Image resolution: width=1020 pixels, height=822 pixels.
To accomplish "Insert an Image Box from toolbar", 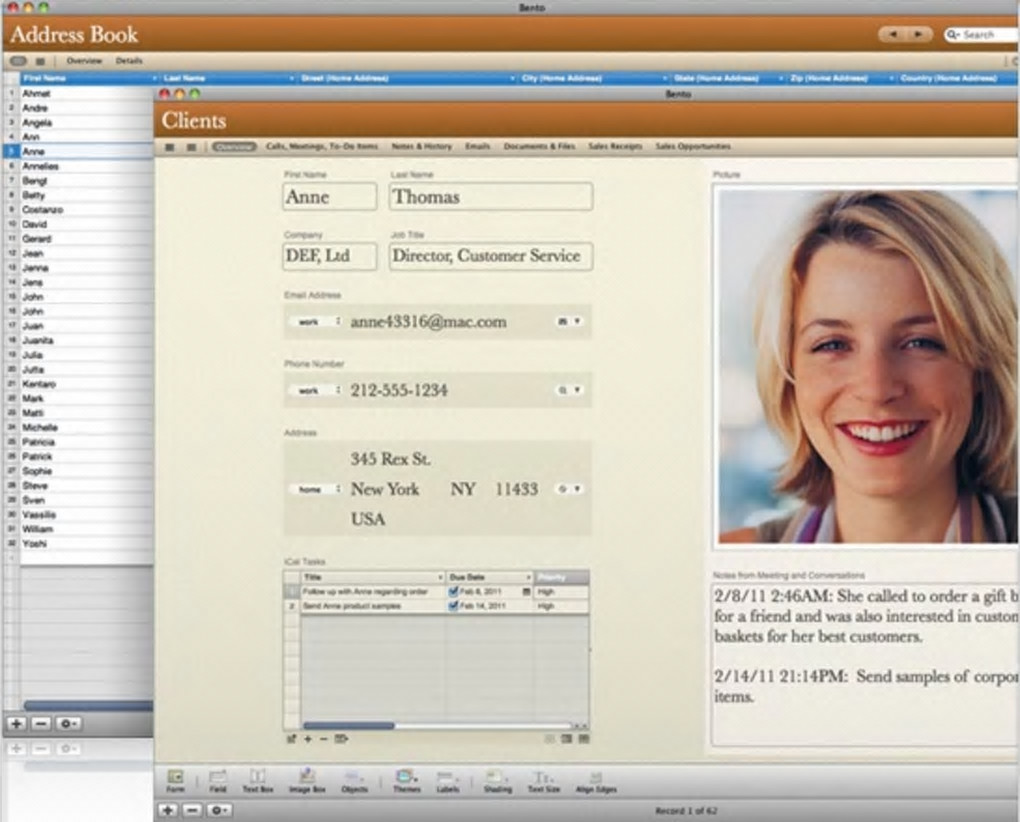I will (306, 780).
